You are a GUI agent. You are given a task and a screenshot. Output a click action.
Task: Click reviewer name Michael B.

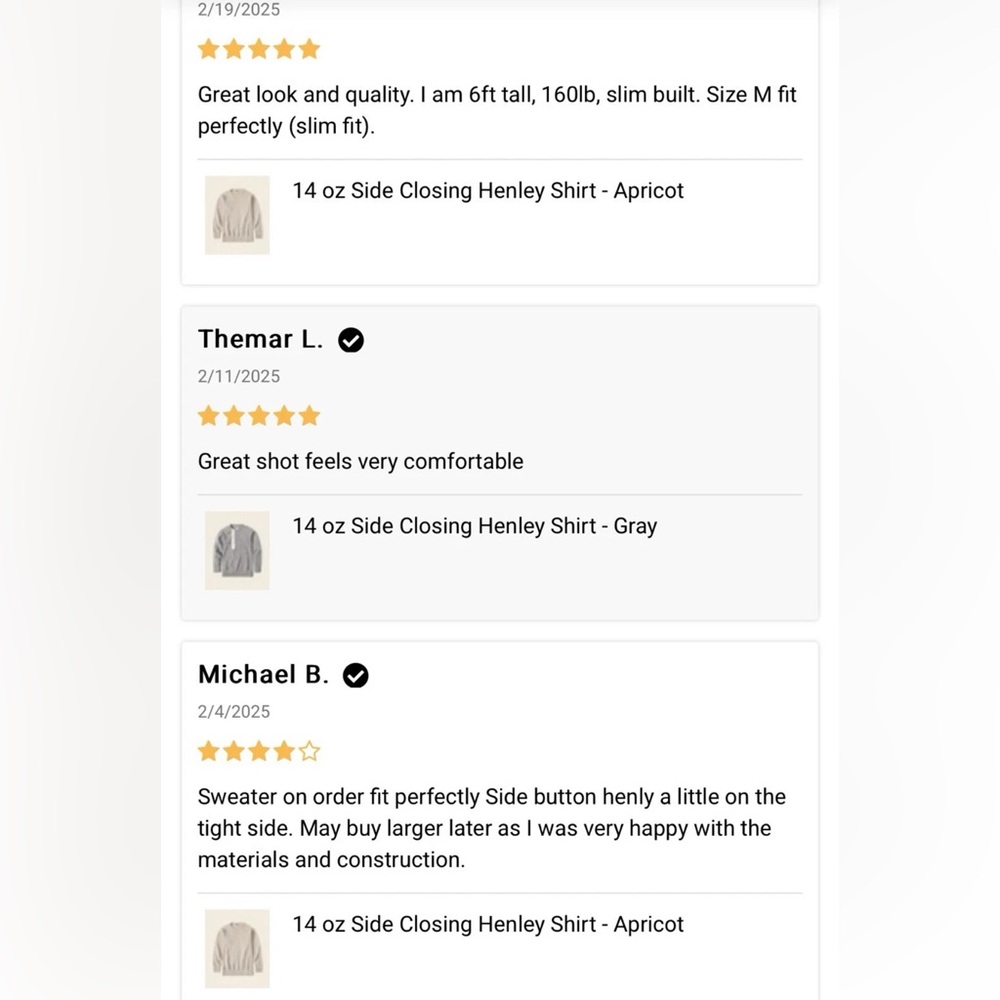[x=263, y=675]
